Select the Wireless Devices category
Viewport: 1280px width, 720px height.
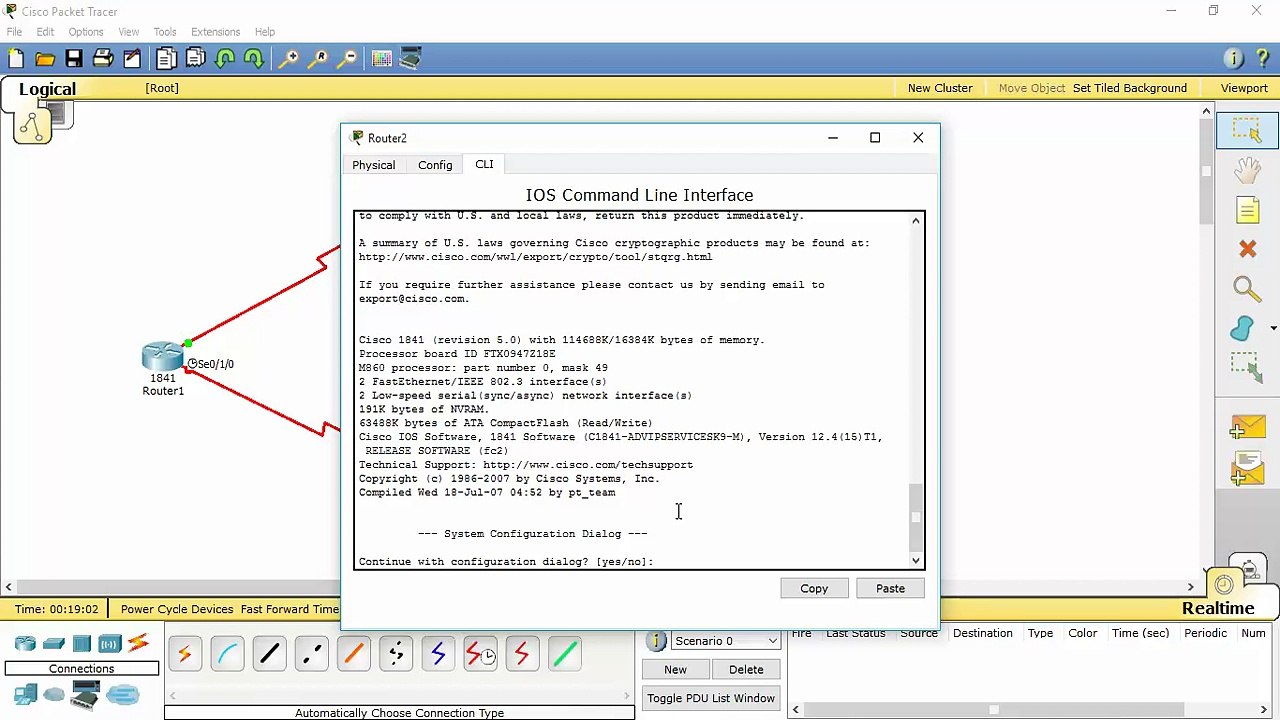click(x=110, y=643)
